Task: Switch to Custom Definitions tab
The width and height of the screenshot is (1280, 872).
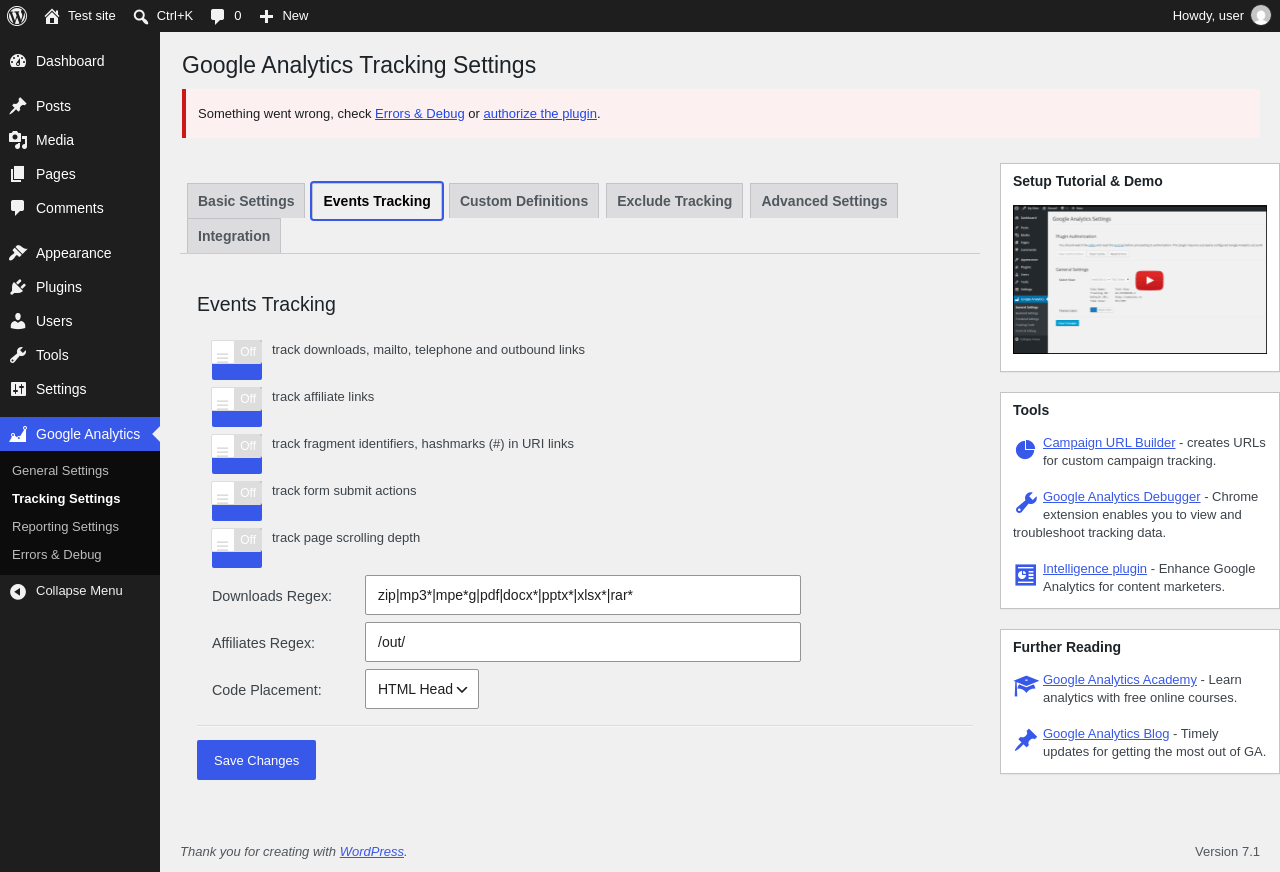Action: (x=524, y=201)
